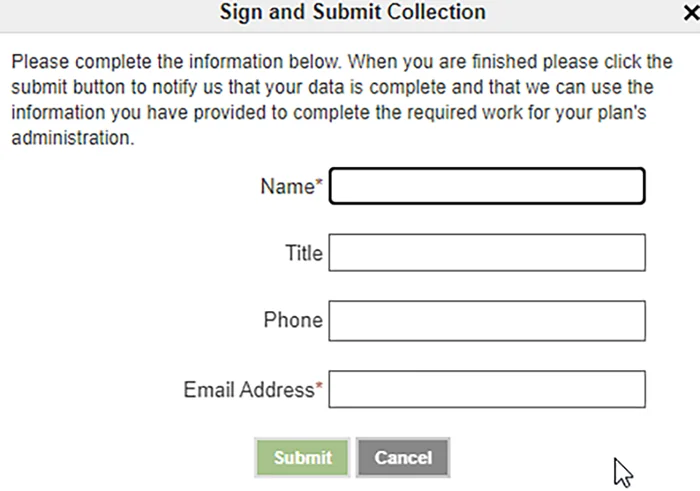The image size is (700, 491).
Task: Click the Name field label
Action: tap(287, 186)
